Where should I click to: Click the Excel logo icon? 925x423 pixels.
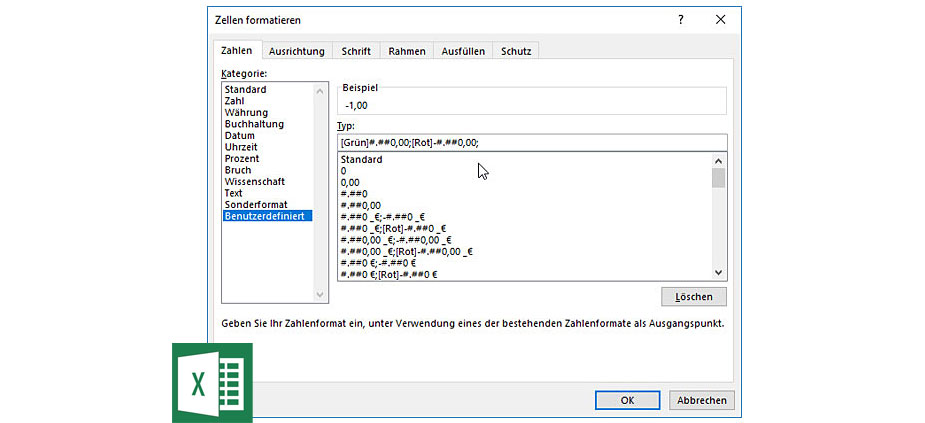212,381
